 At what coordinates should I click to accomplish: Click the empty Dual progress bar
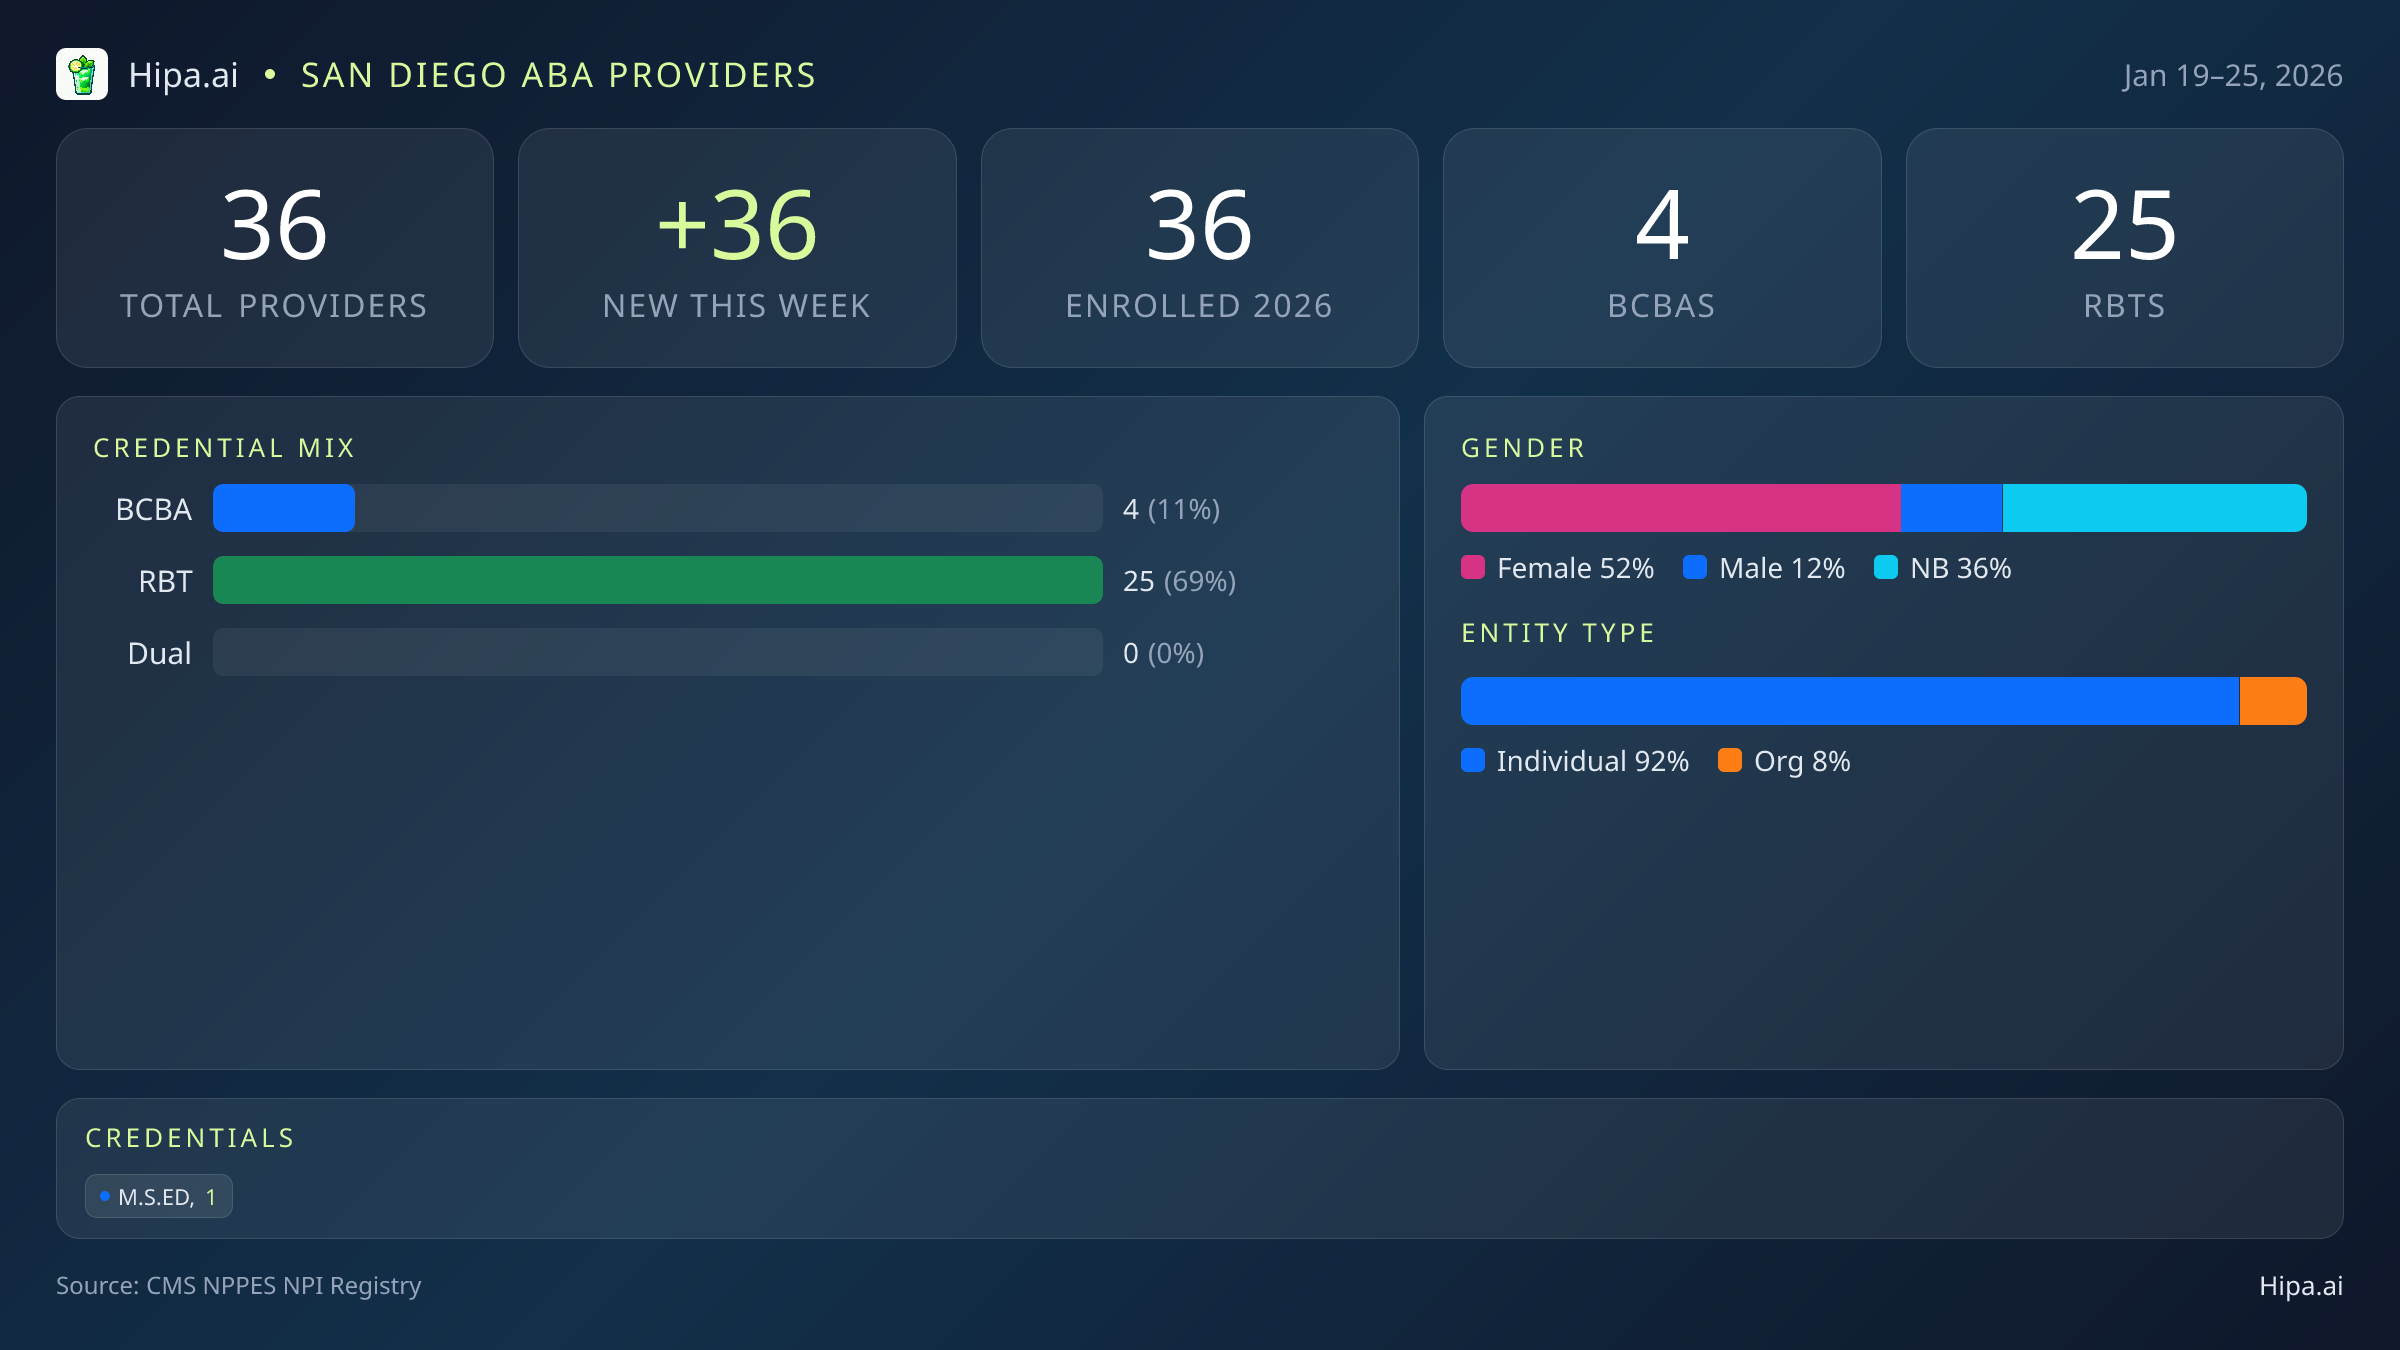[x=657, y=653]
